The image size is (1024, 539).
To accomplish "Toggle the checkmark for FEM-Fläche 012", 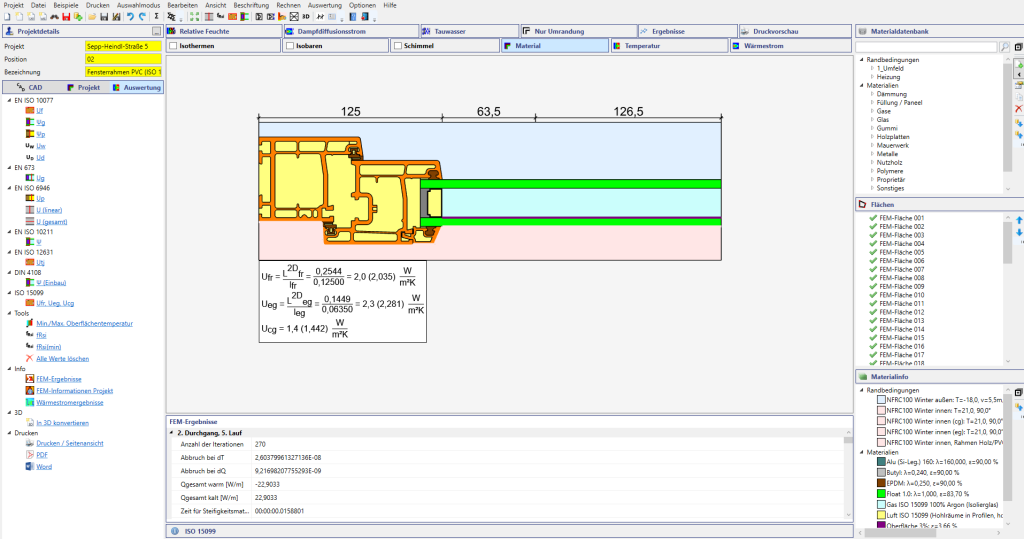I will pyautogui.click(x=873, y=312).
